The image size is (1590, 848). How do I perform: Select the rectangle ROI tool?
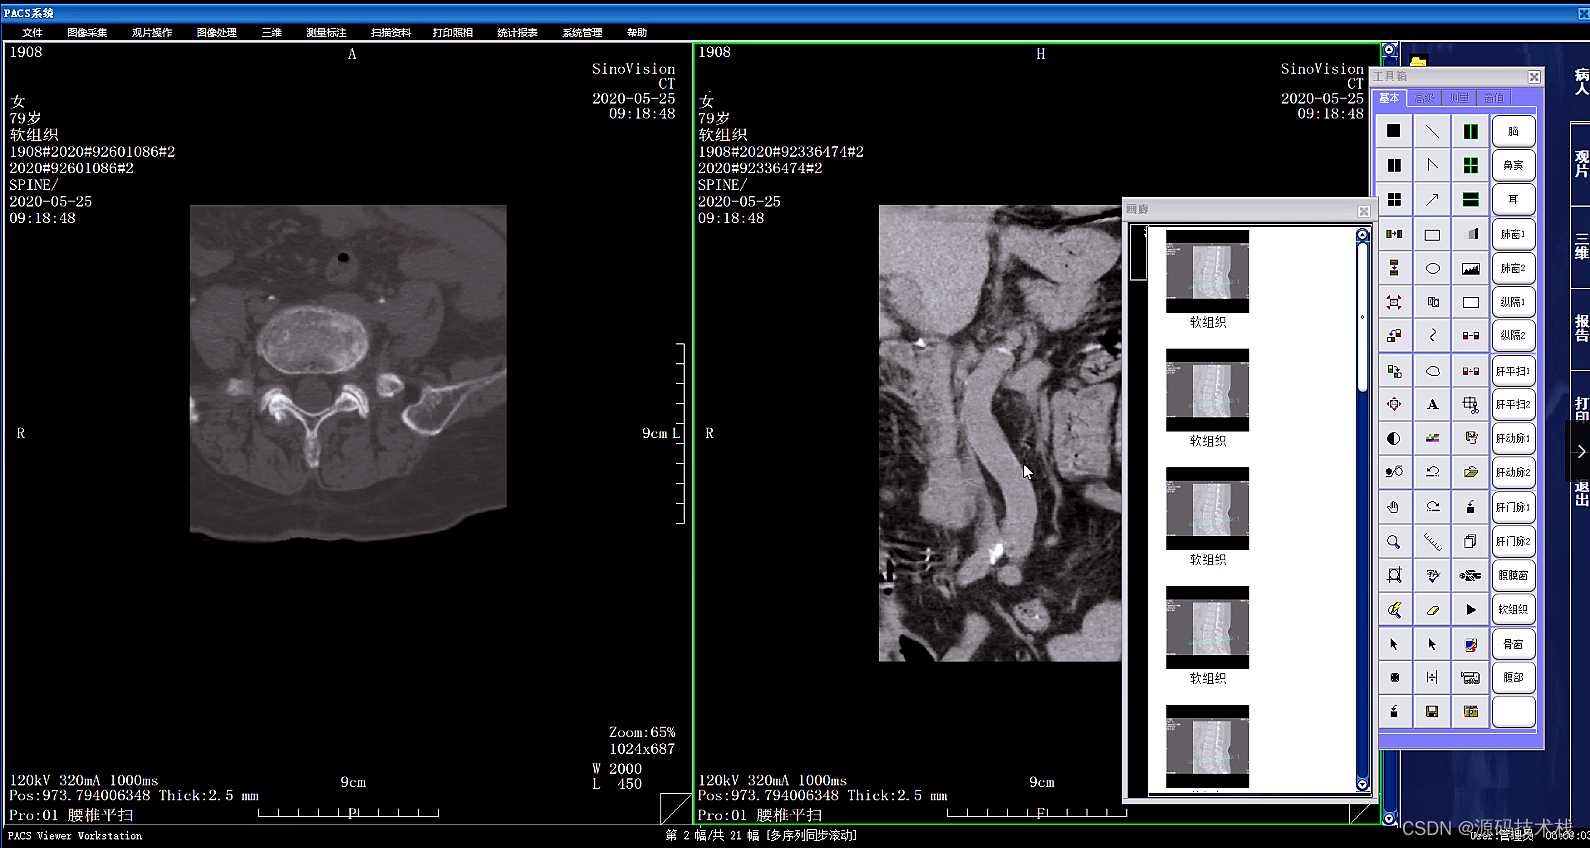(1432, 235)
